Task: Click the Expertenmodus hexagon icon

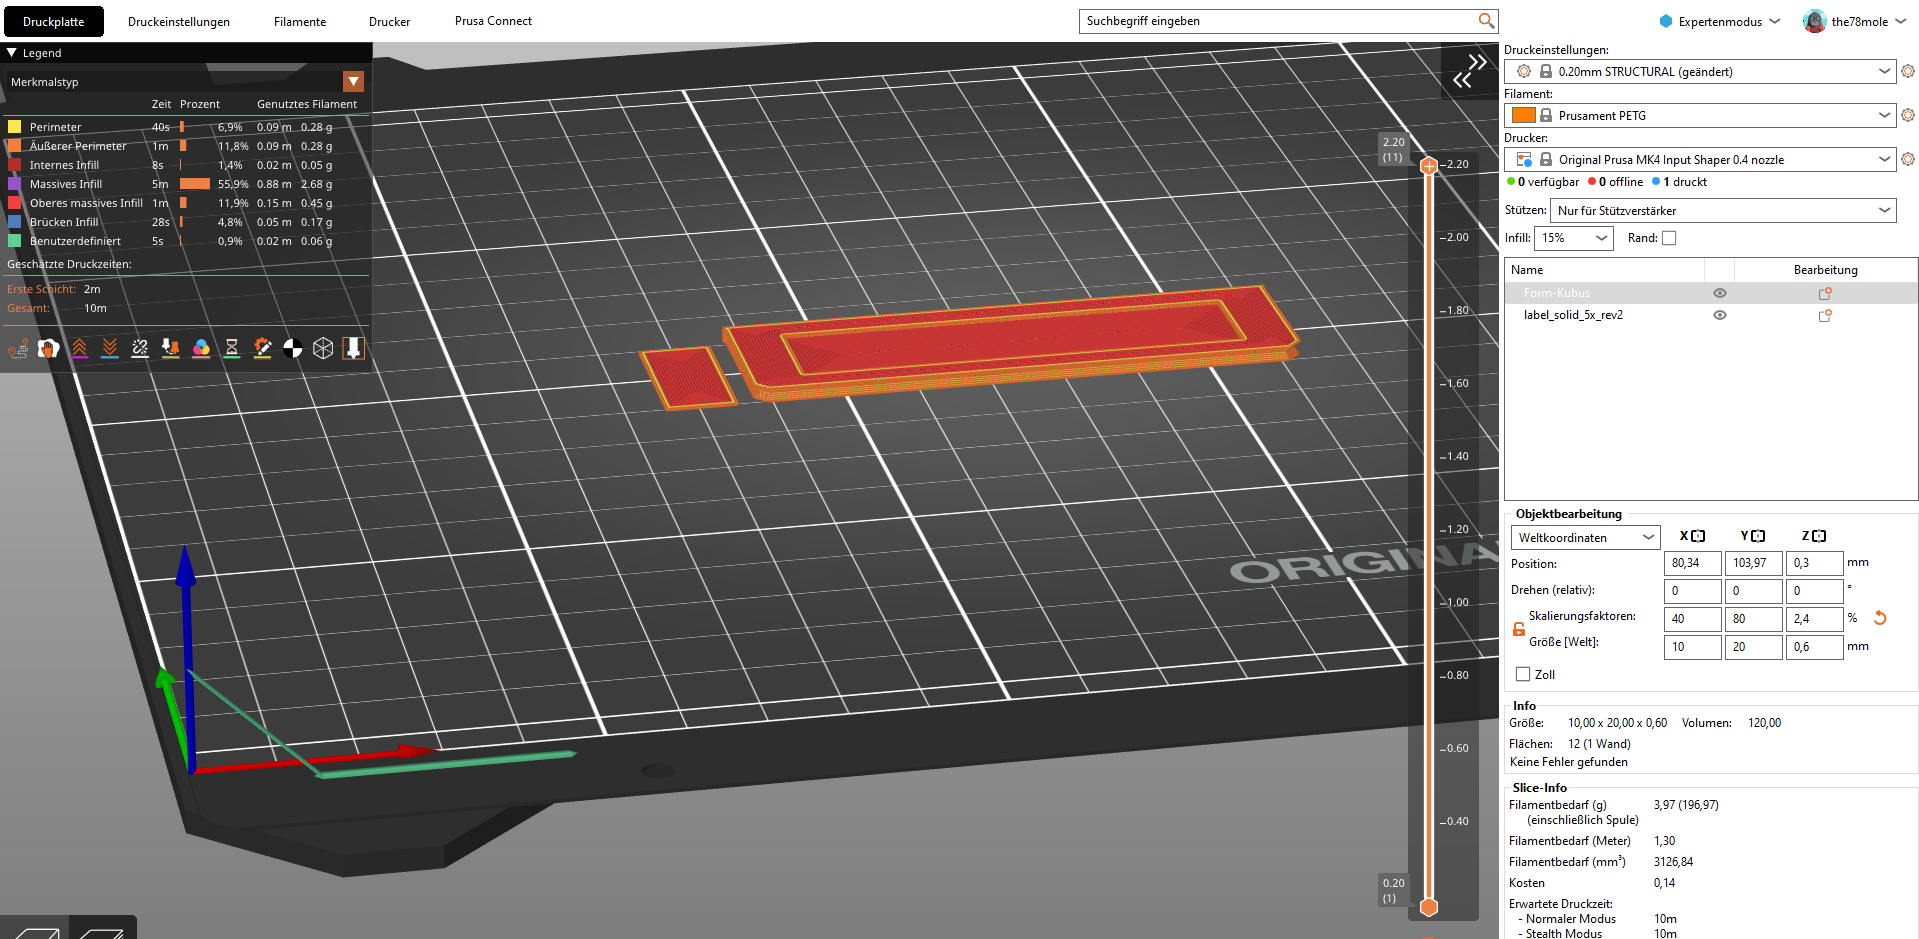Action: click(1666, 21)
